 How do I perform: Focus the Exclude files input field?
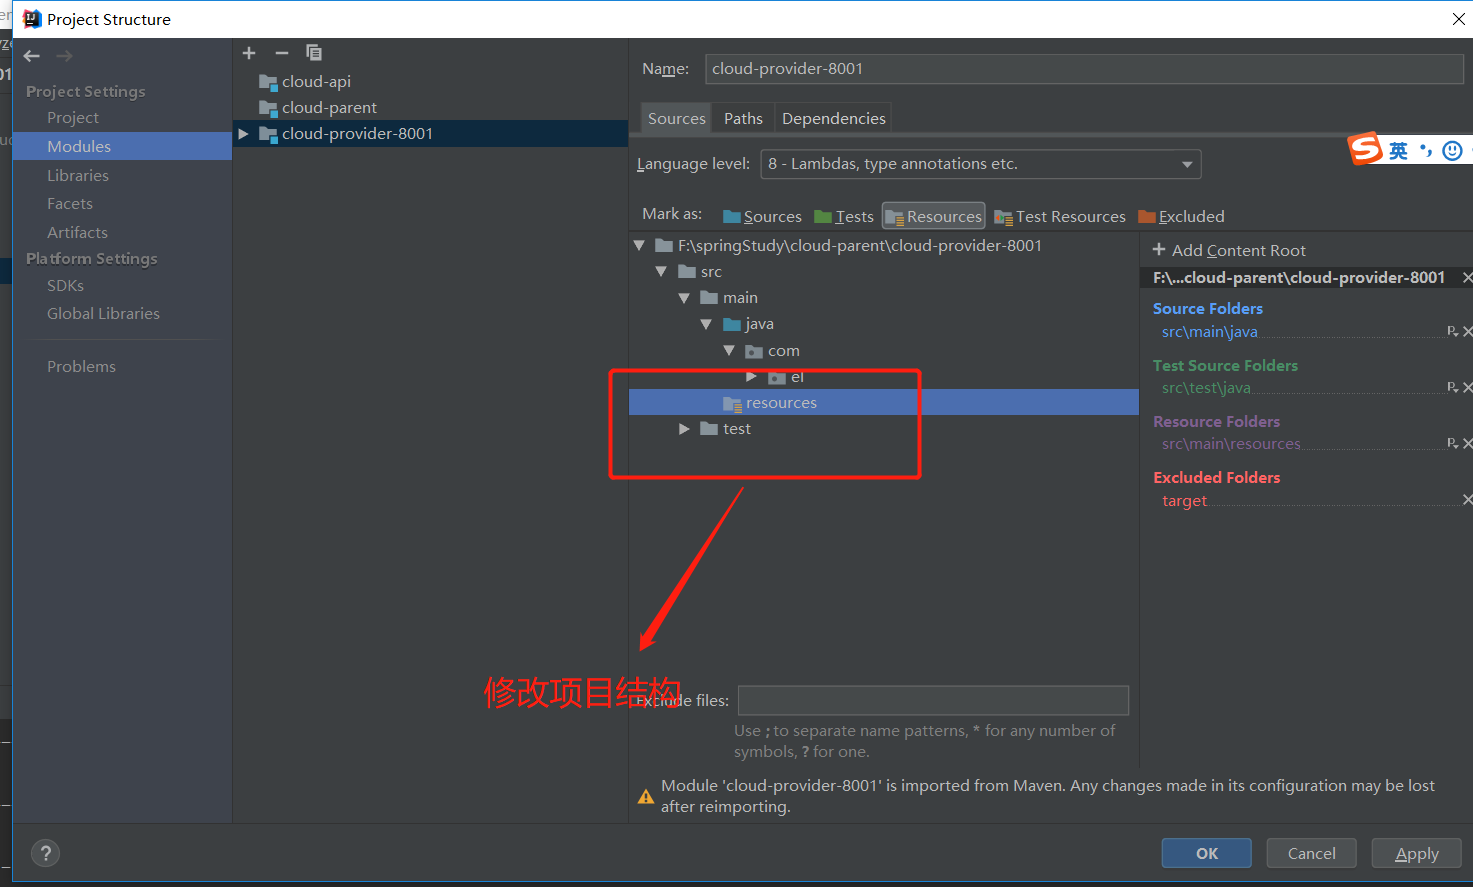(x=932, y=700)
